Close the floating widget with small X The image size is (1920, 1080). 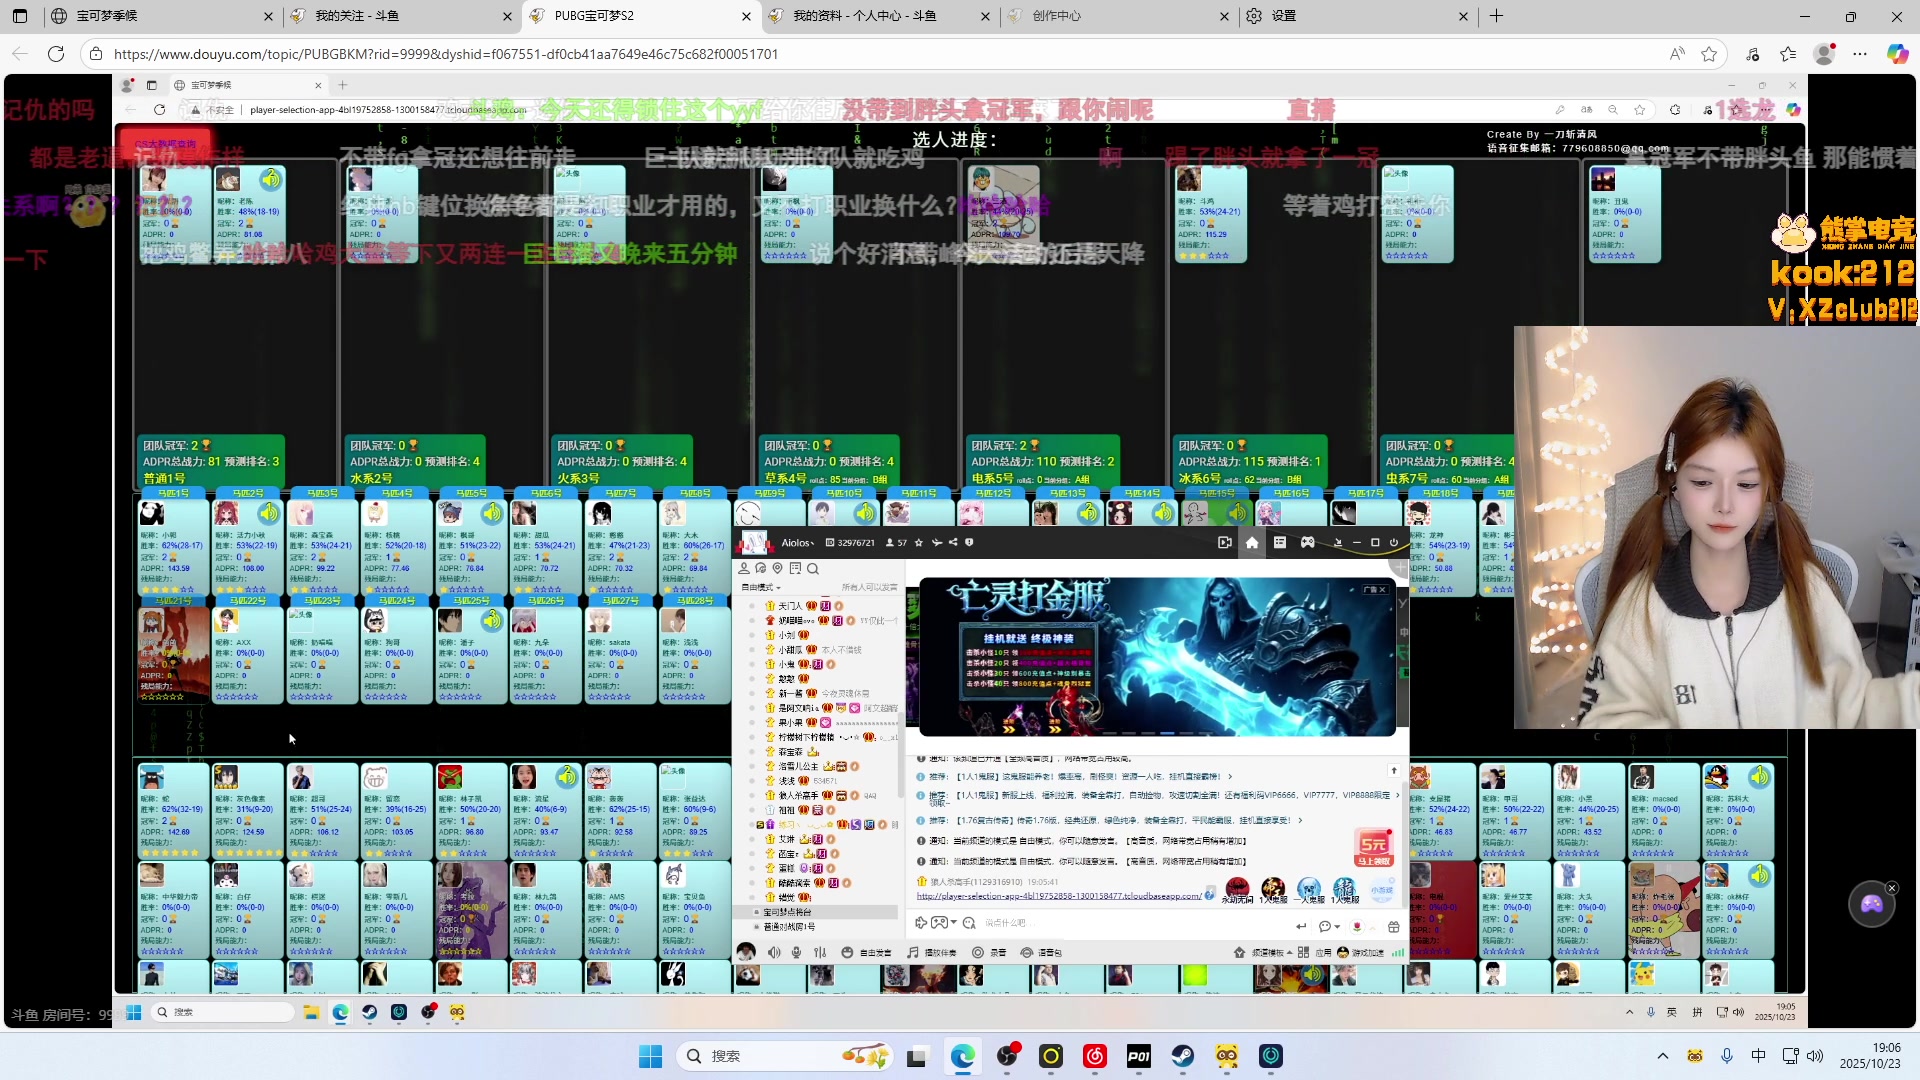pos(1891,888)
